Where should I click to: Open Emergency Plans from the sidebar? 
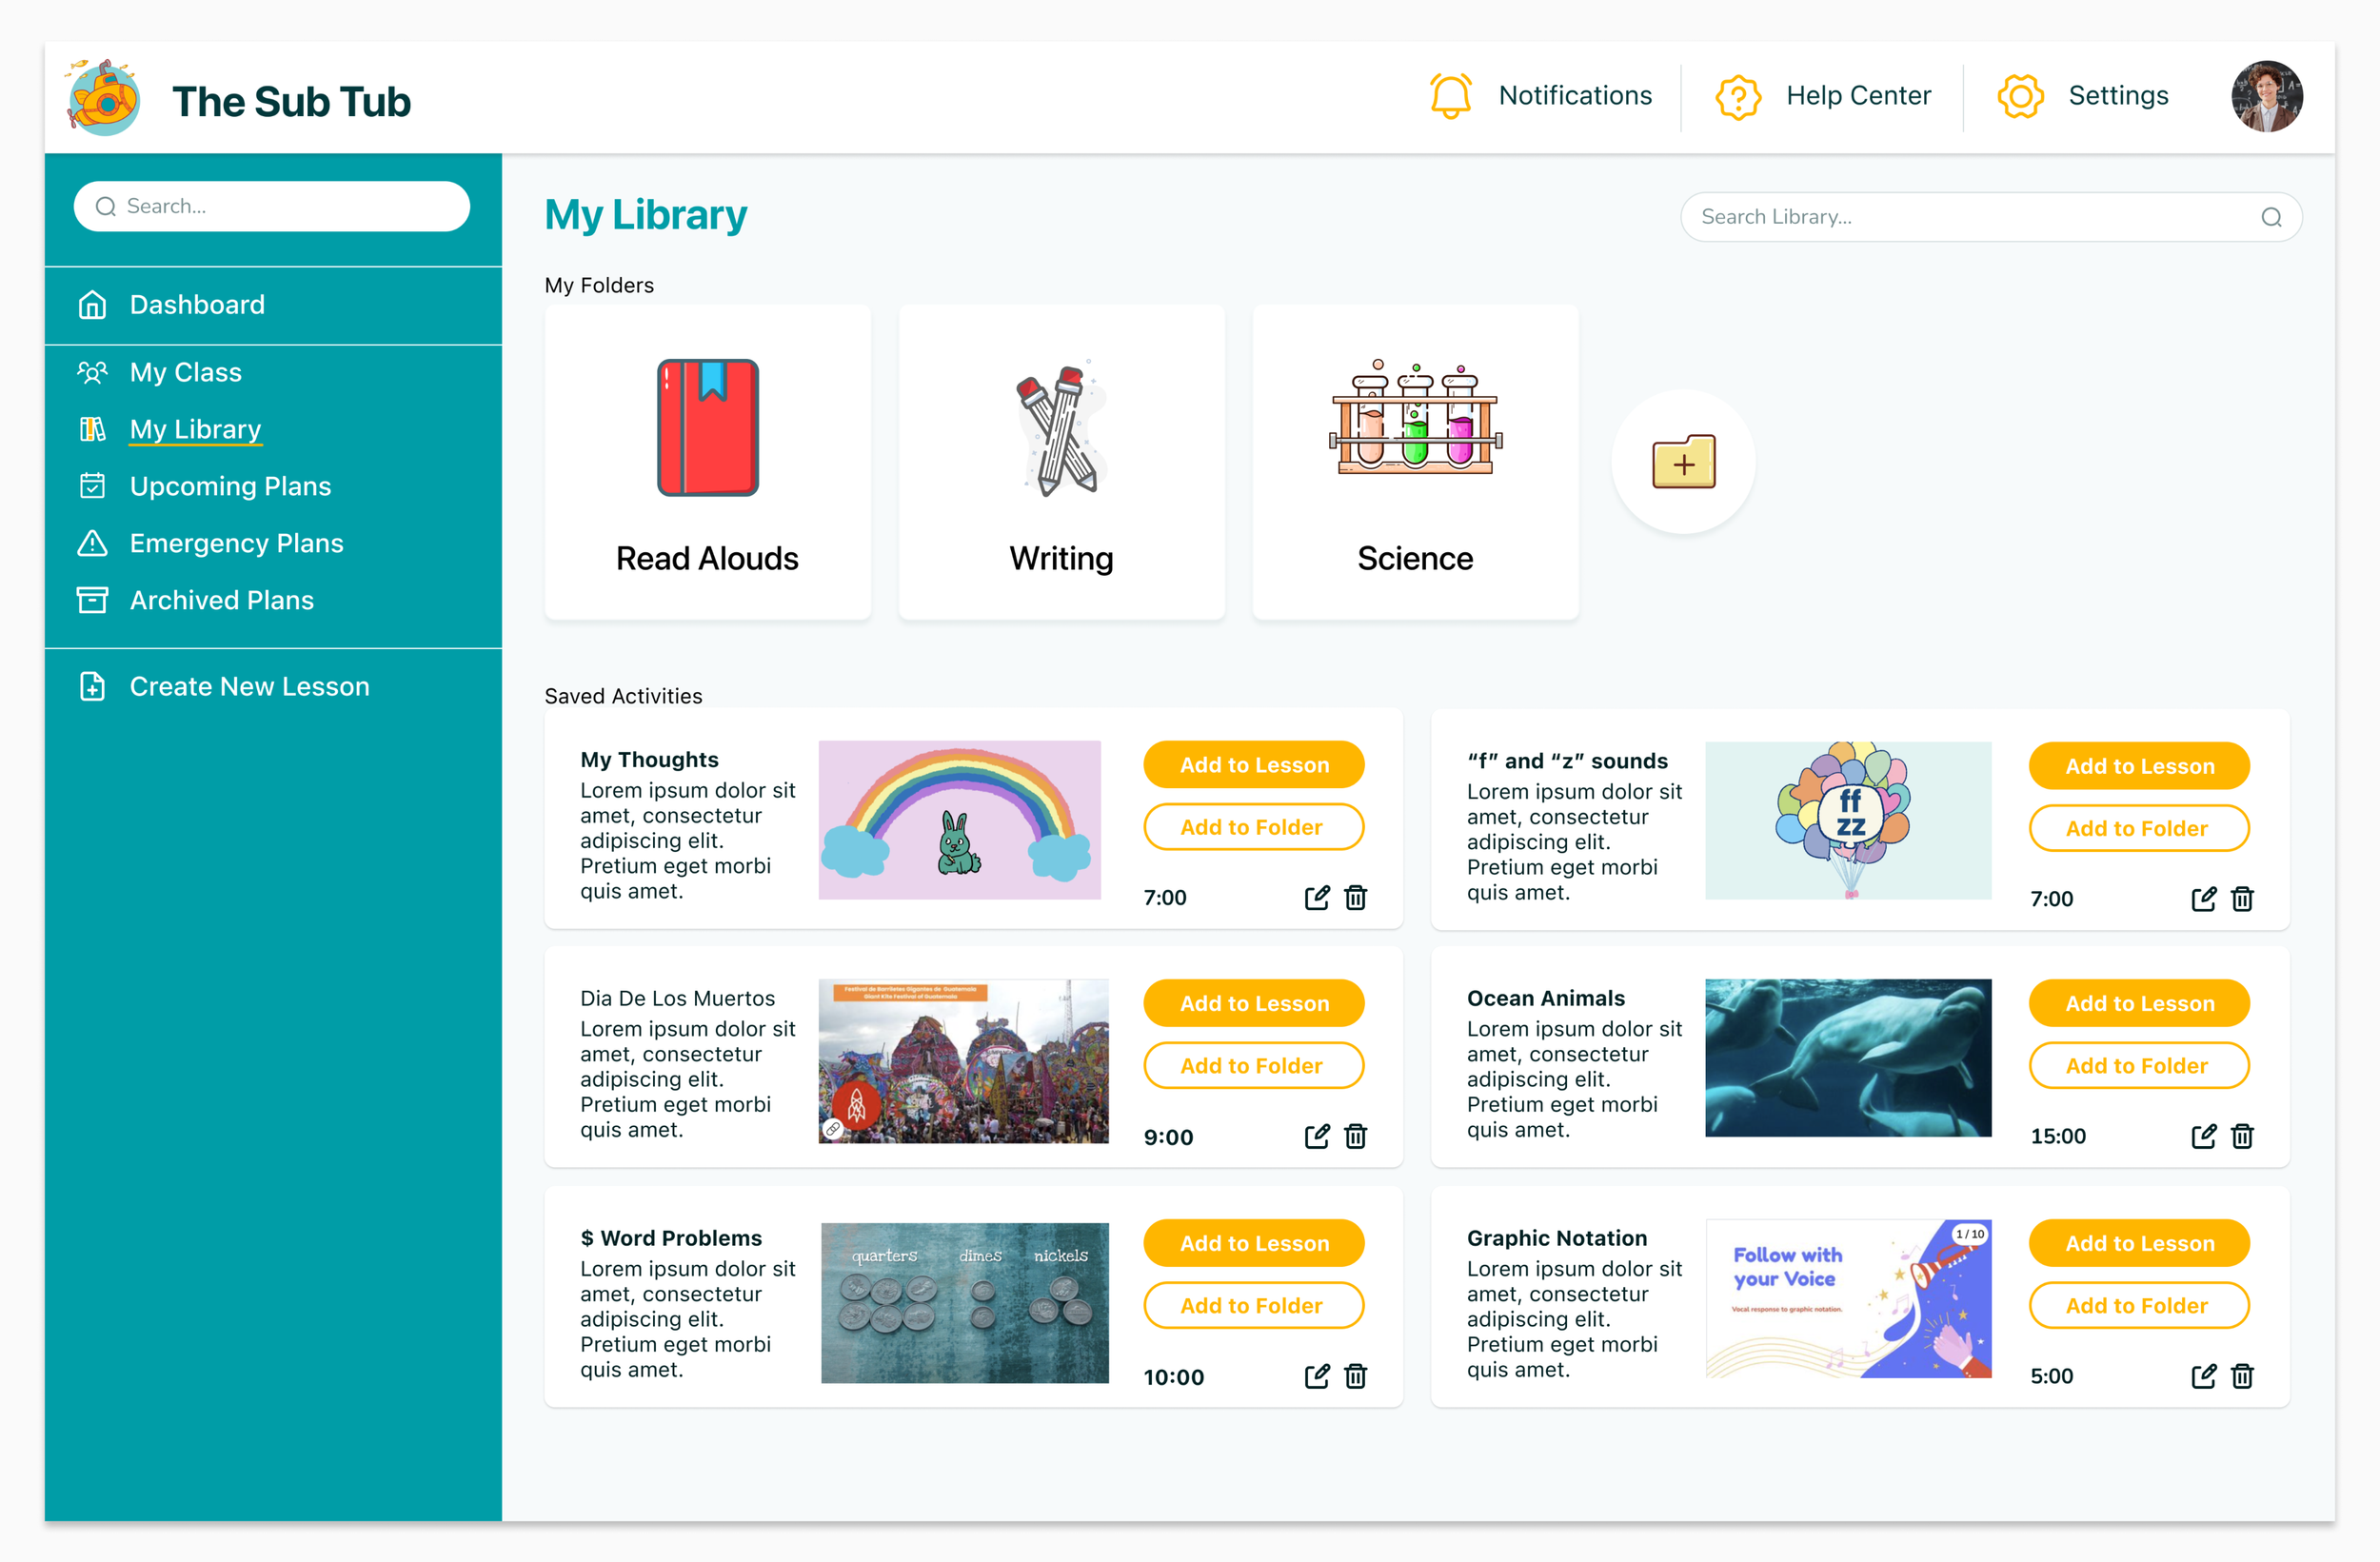[x=236, y=543]
